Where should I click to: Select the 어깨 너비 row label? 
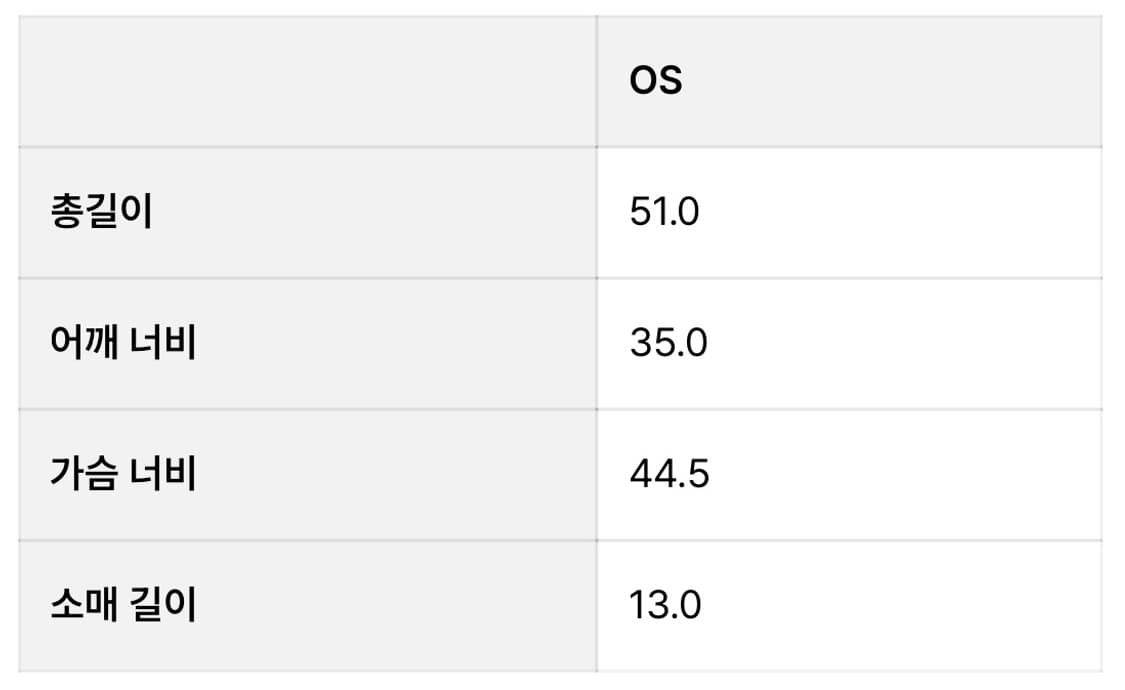click(123, 343)
